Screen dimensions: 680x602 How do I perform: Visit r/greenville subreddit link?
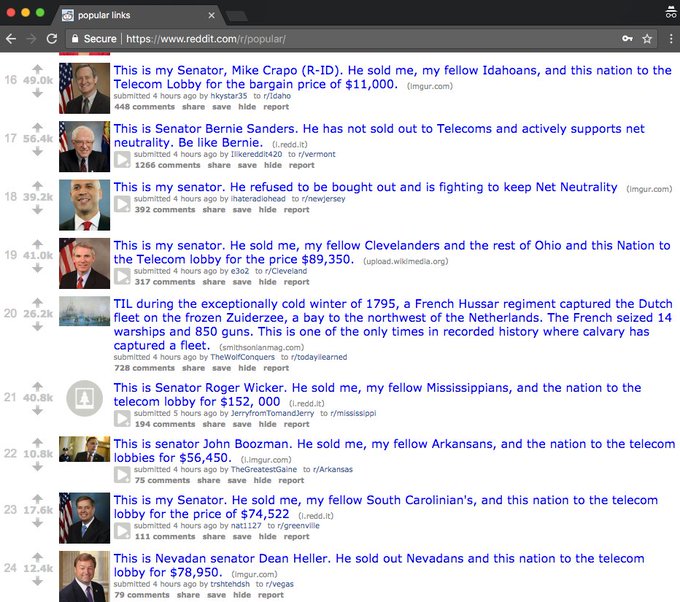[298, 526]
